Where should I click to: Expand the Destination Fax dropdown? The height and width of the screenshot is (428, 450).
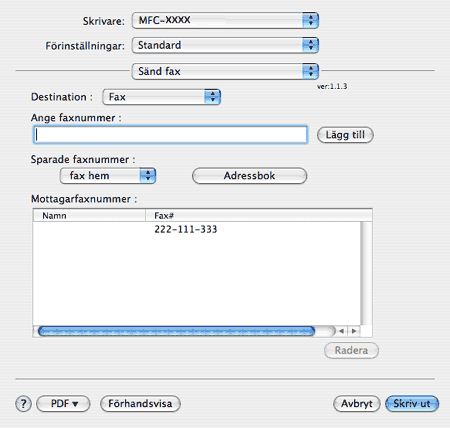pyautogui.click(x=162, y=97)
